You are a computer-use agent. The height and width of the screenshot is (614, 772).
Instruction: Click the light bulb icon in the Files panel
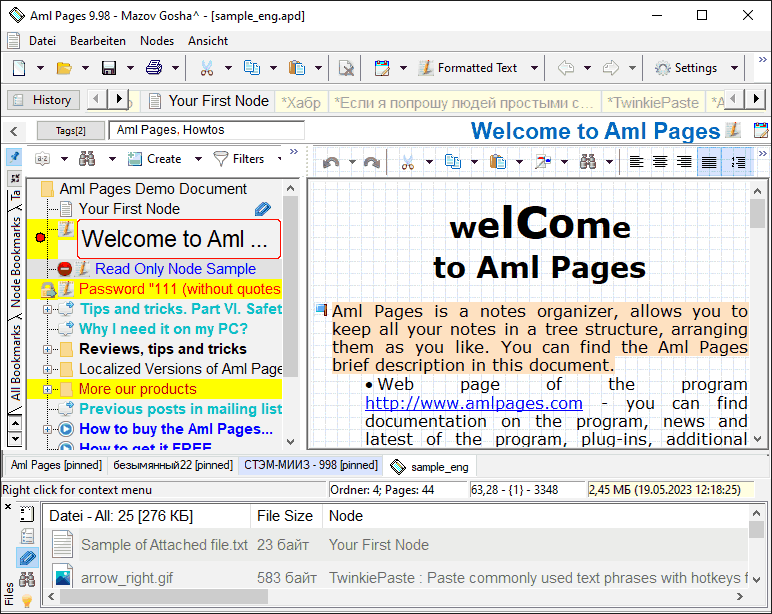27,600
